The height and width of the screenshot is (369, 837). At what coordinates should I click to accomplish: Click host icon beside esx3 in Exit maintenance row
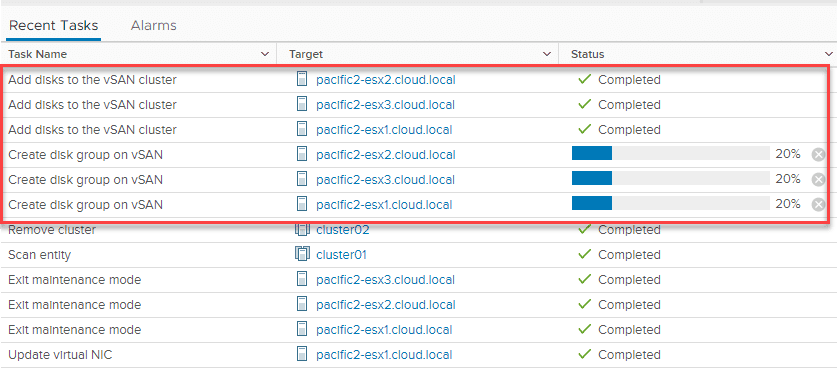coord(302,279)
